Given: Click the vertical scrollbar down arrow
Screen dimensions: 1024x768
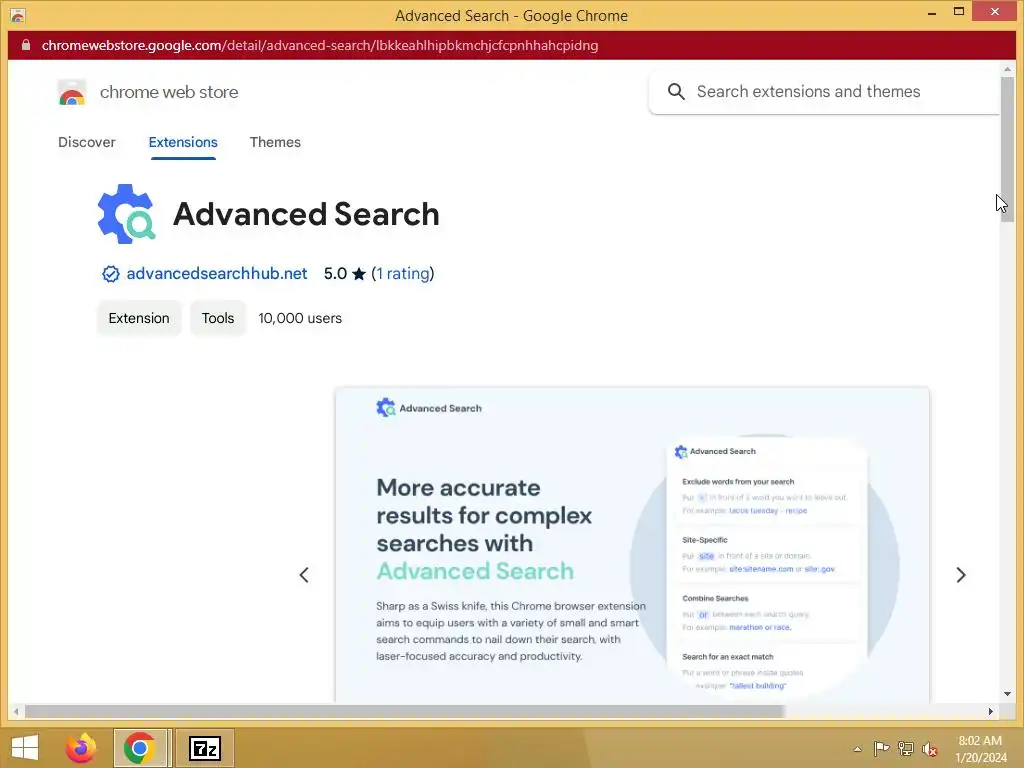Looking at the screenshot, I should (1008, 694).
